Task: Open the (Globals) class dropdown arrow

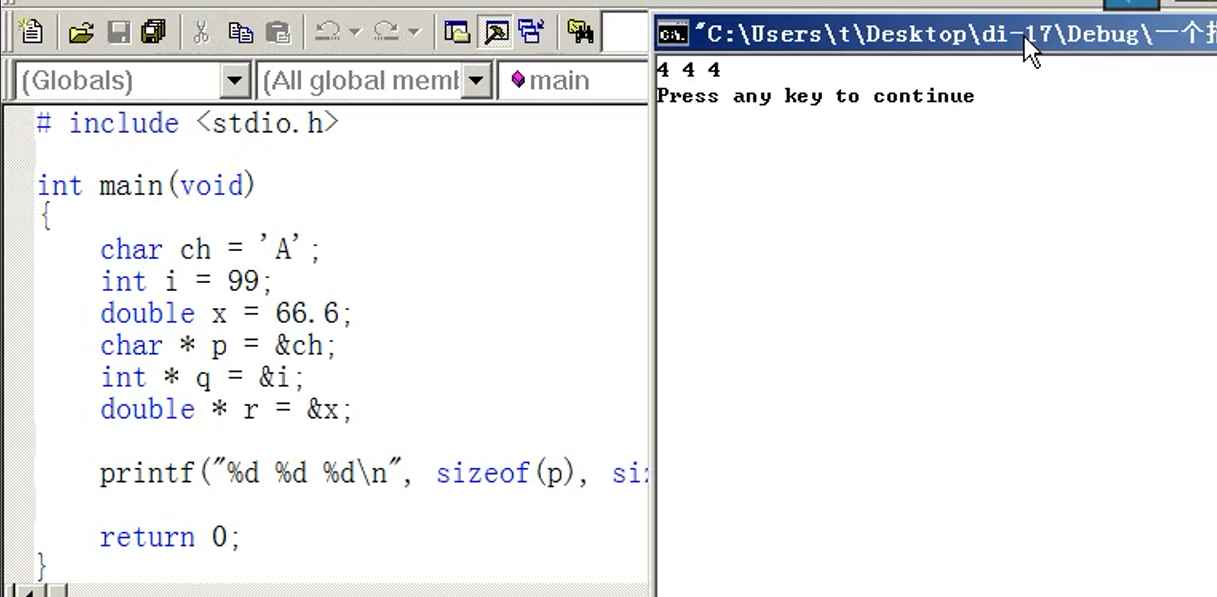Action: [235, 80]
